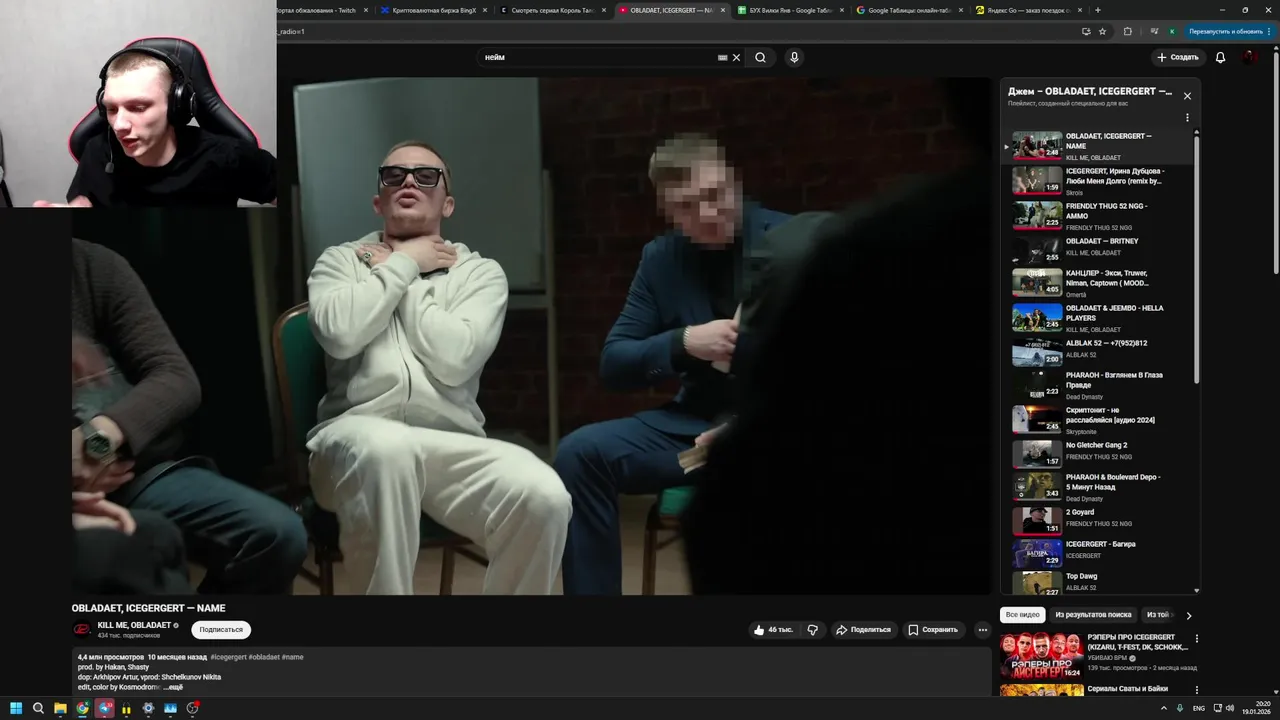The height and width of the screenshot is (720, 1280).
Task: Select the Все видео chip
Action: [1022, 615]
